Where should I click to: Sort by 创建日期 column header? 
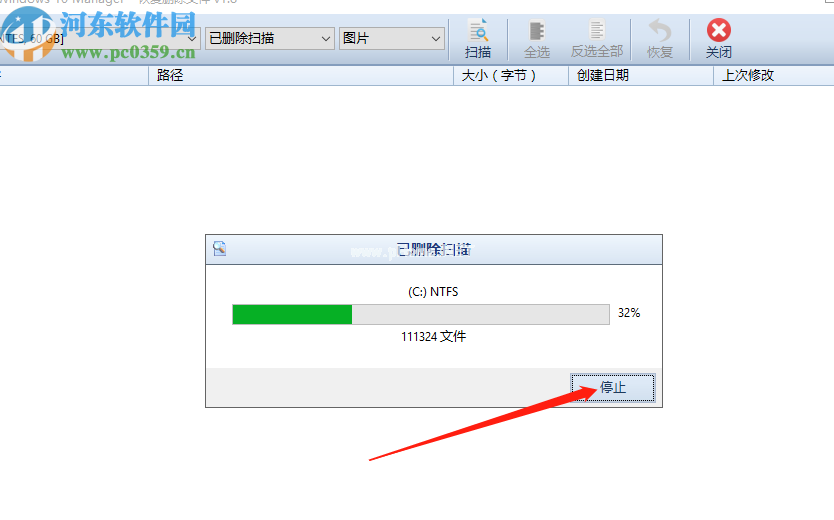pyautogui.click(x=640, y=76)
